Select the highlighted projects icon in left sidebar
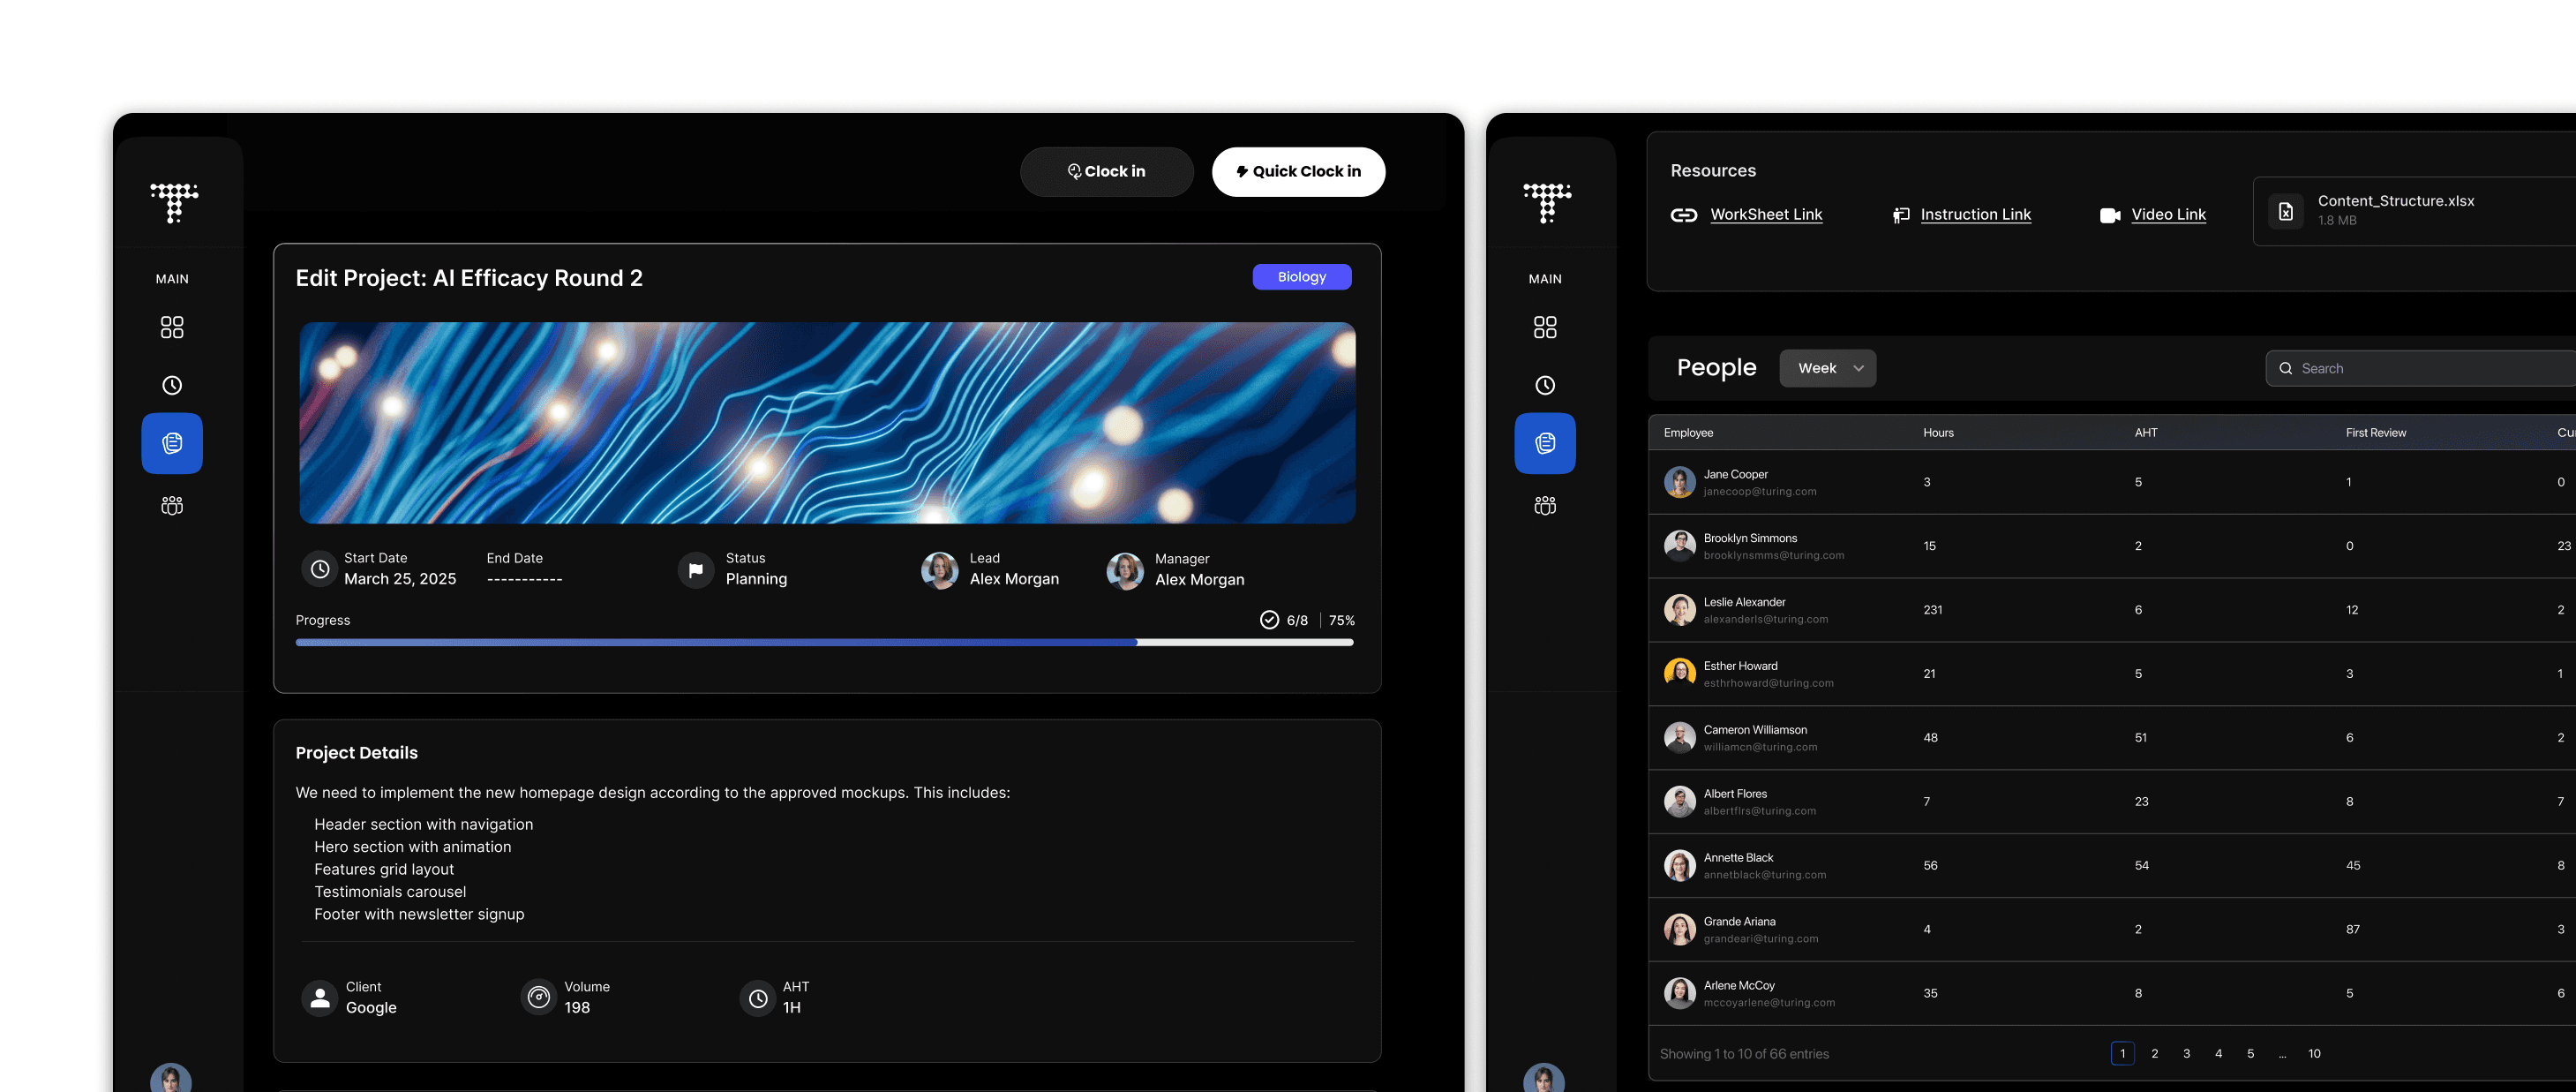The width and height of the screenshot is (2576, 1092). 172,443
